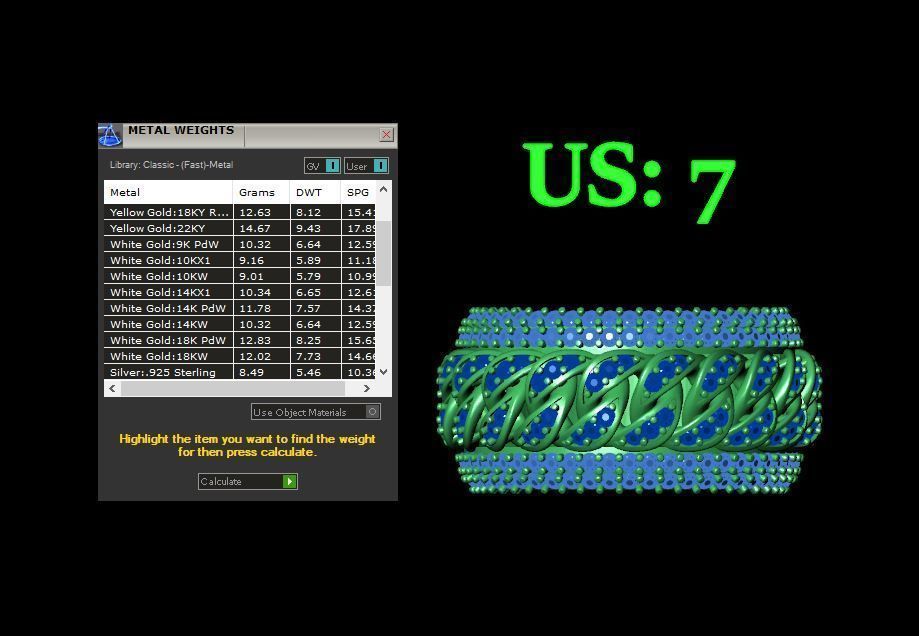Click the vertical scrollbar thumb
The image size is (919, 636).
coord(383,253)
